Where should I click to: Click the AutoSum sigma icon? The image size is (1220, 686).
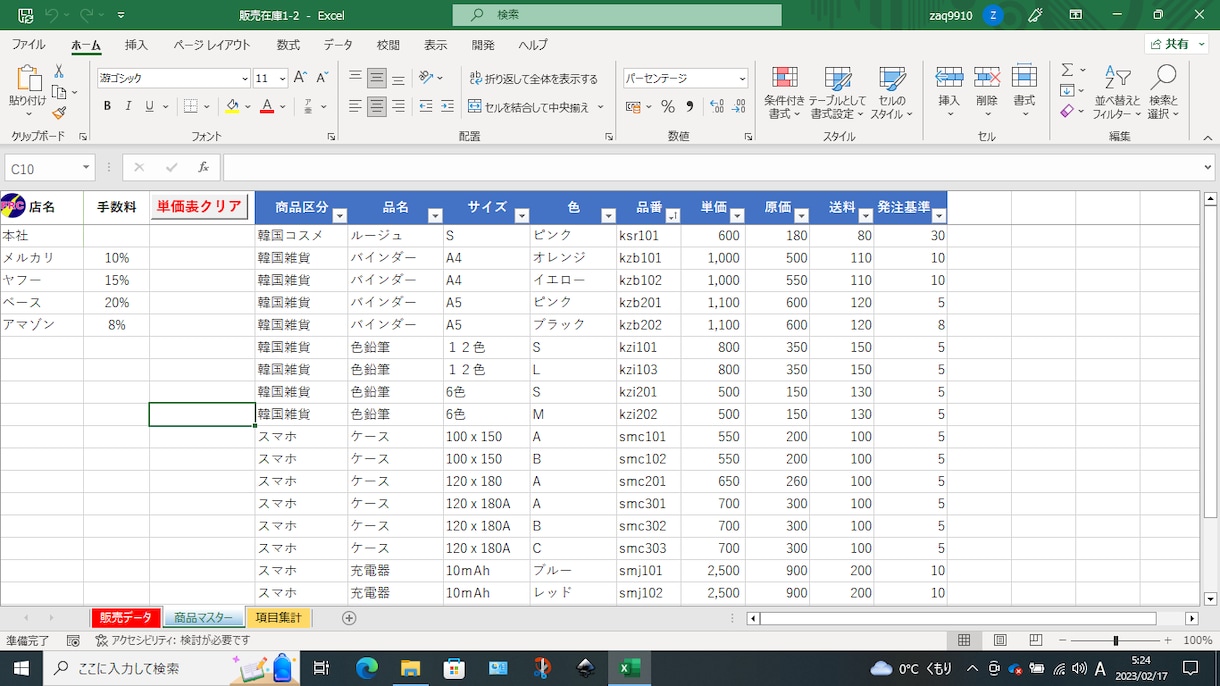tap(1067, 70)
